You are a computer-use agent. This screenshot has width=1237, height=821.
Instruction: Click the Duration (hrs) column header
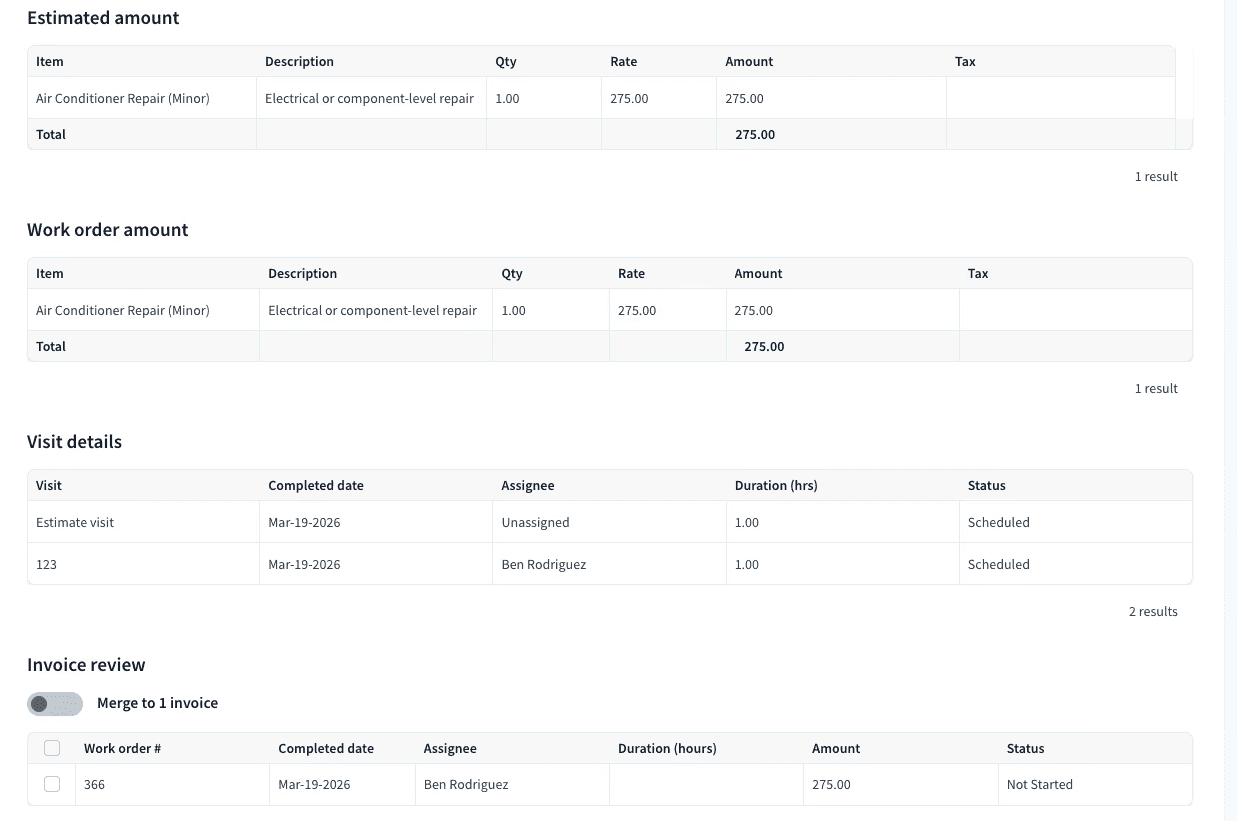[x=776, y=485]
